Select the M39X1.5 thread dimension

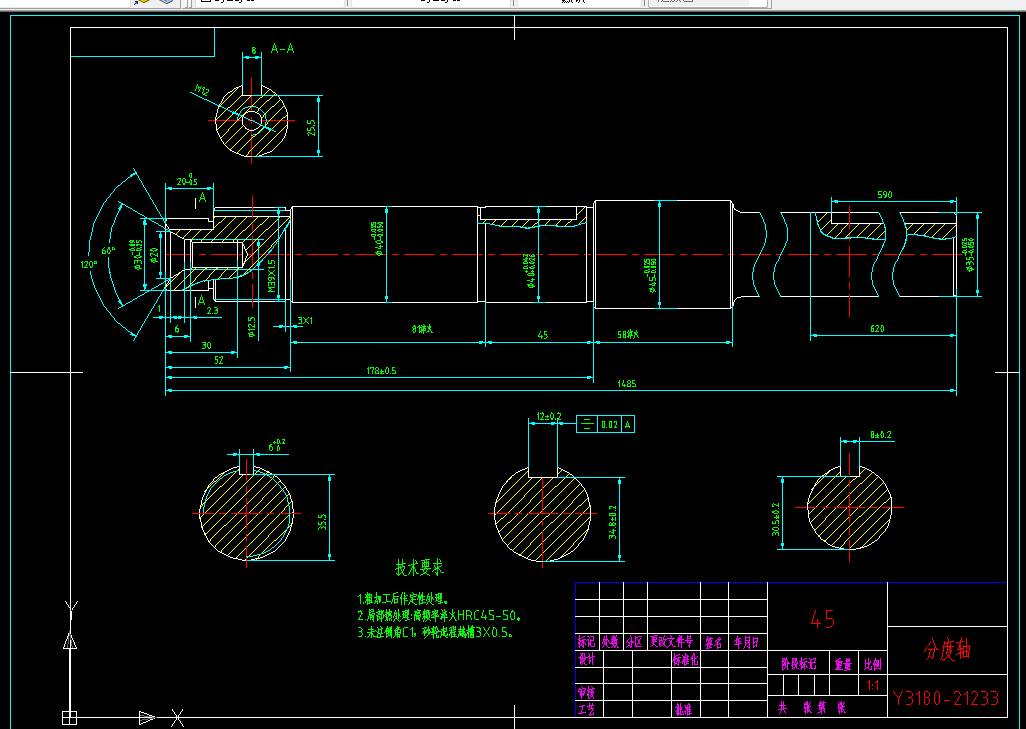click(x=272, y=276)
